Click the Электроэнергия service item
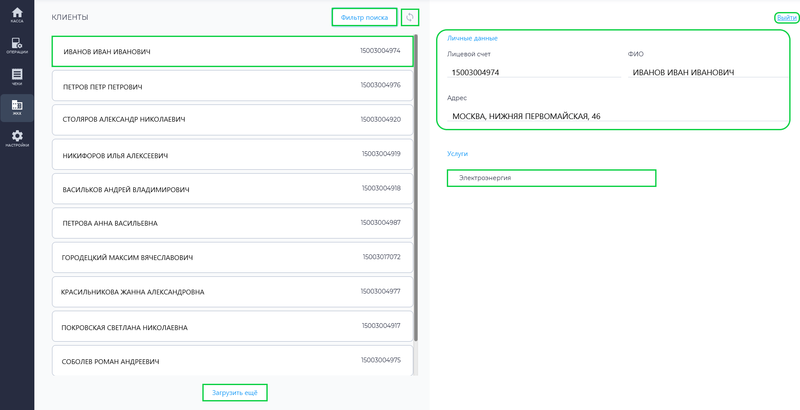This screenshot has height=410, width=800. tap(551, 178)
